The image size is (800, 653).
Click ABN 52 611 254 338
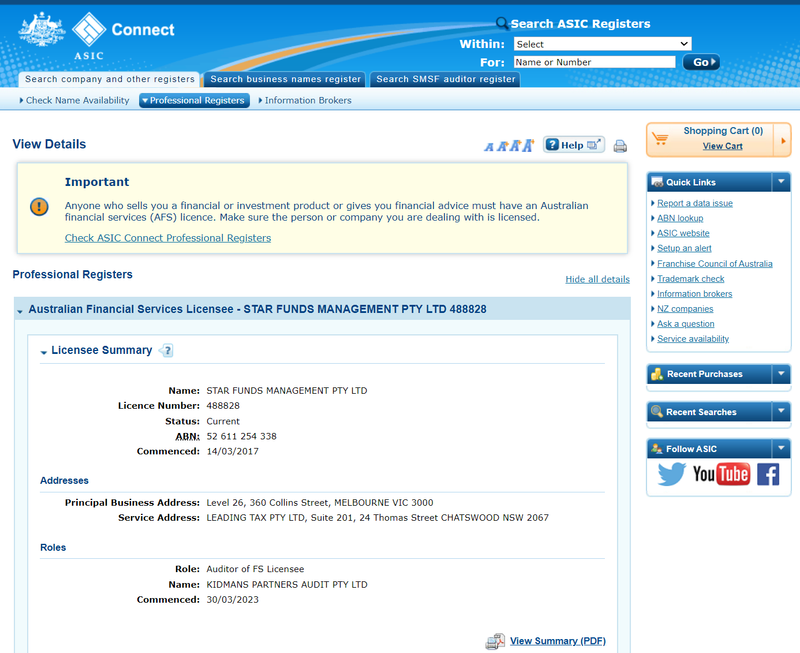(241, 437)
